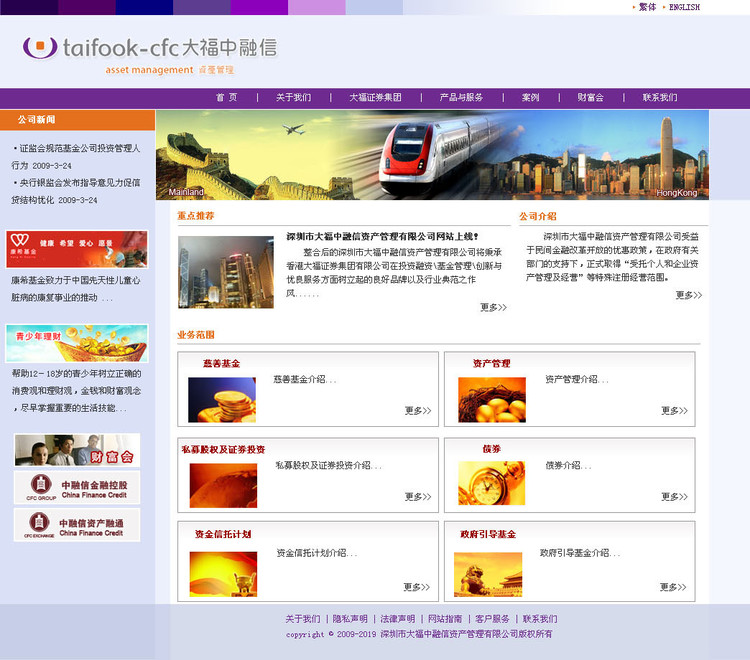Image resolution: width=750 pixels, height=660 pixels.
Task: Click the pocket watch image for 债券
Action: tap(492, 483)
